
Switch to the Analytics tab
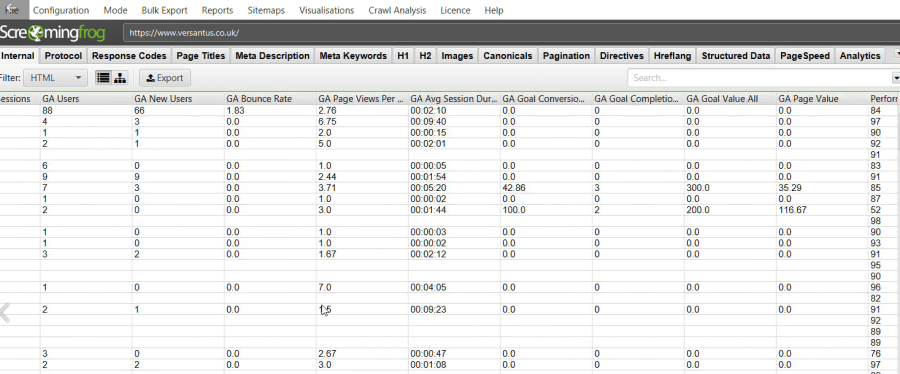point(860,56)
